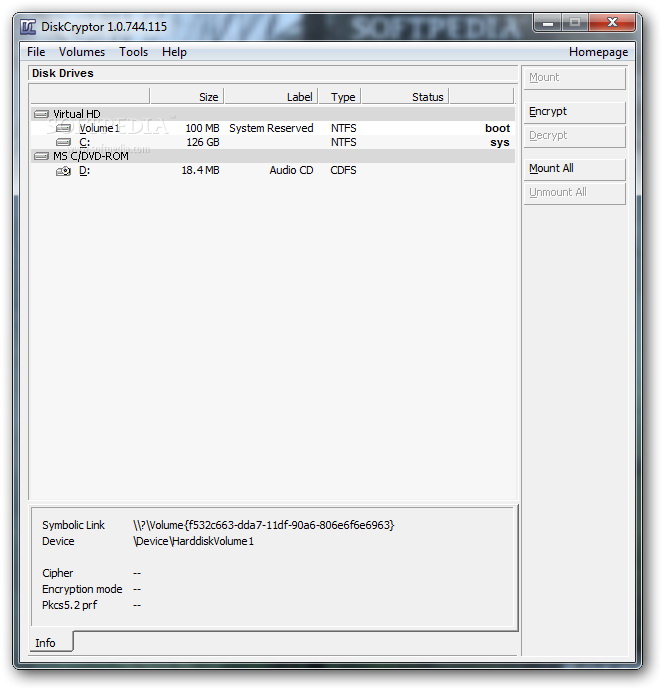663x690 pixels.
Task: Click the disabled Decrypt button
Action: [x=575, y=136]
